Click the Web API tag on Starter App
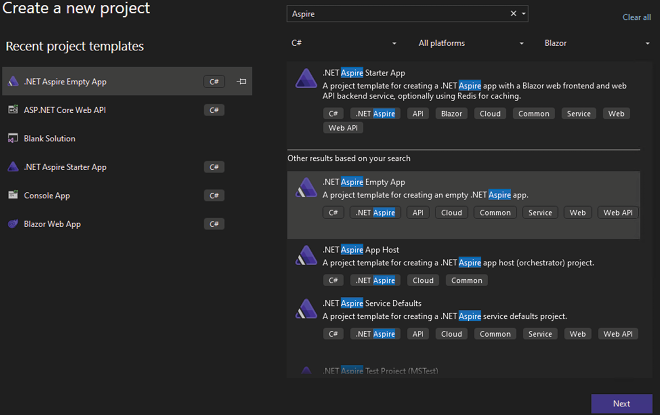 (343, 128)
